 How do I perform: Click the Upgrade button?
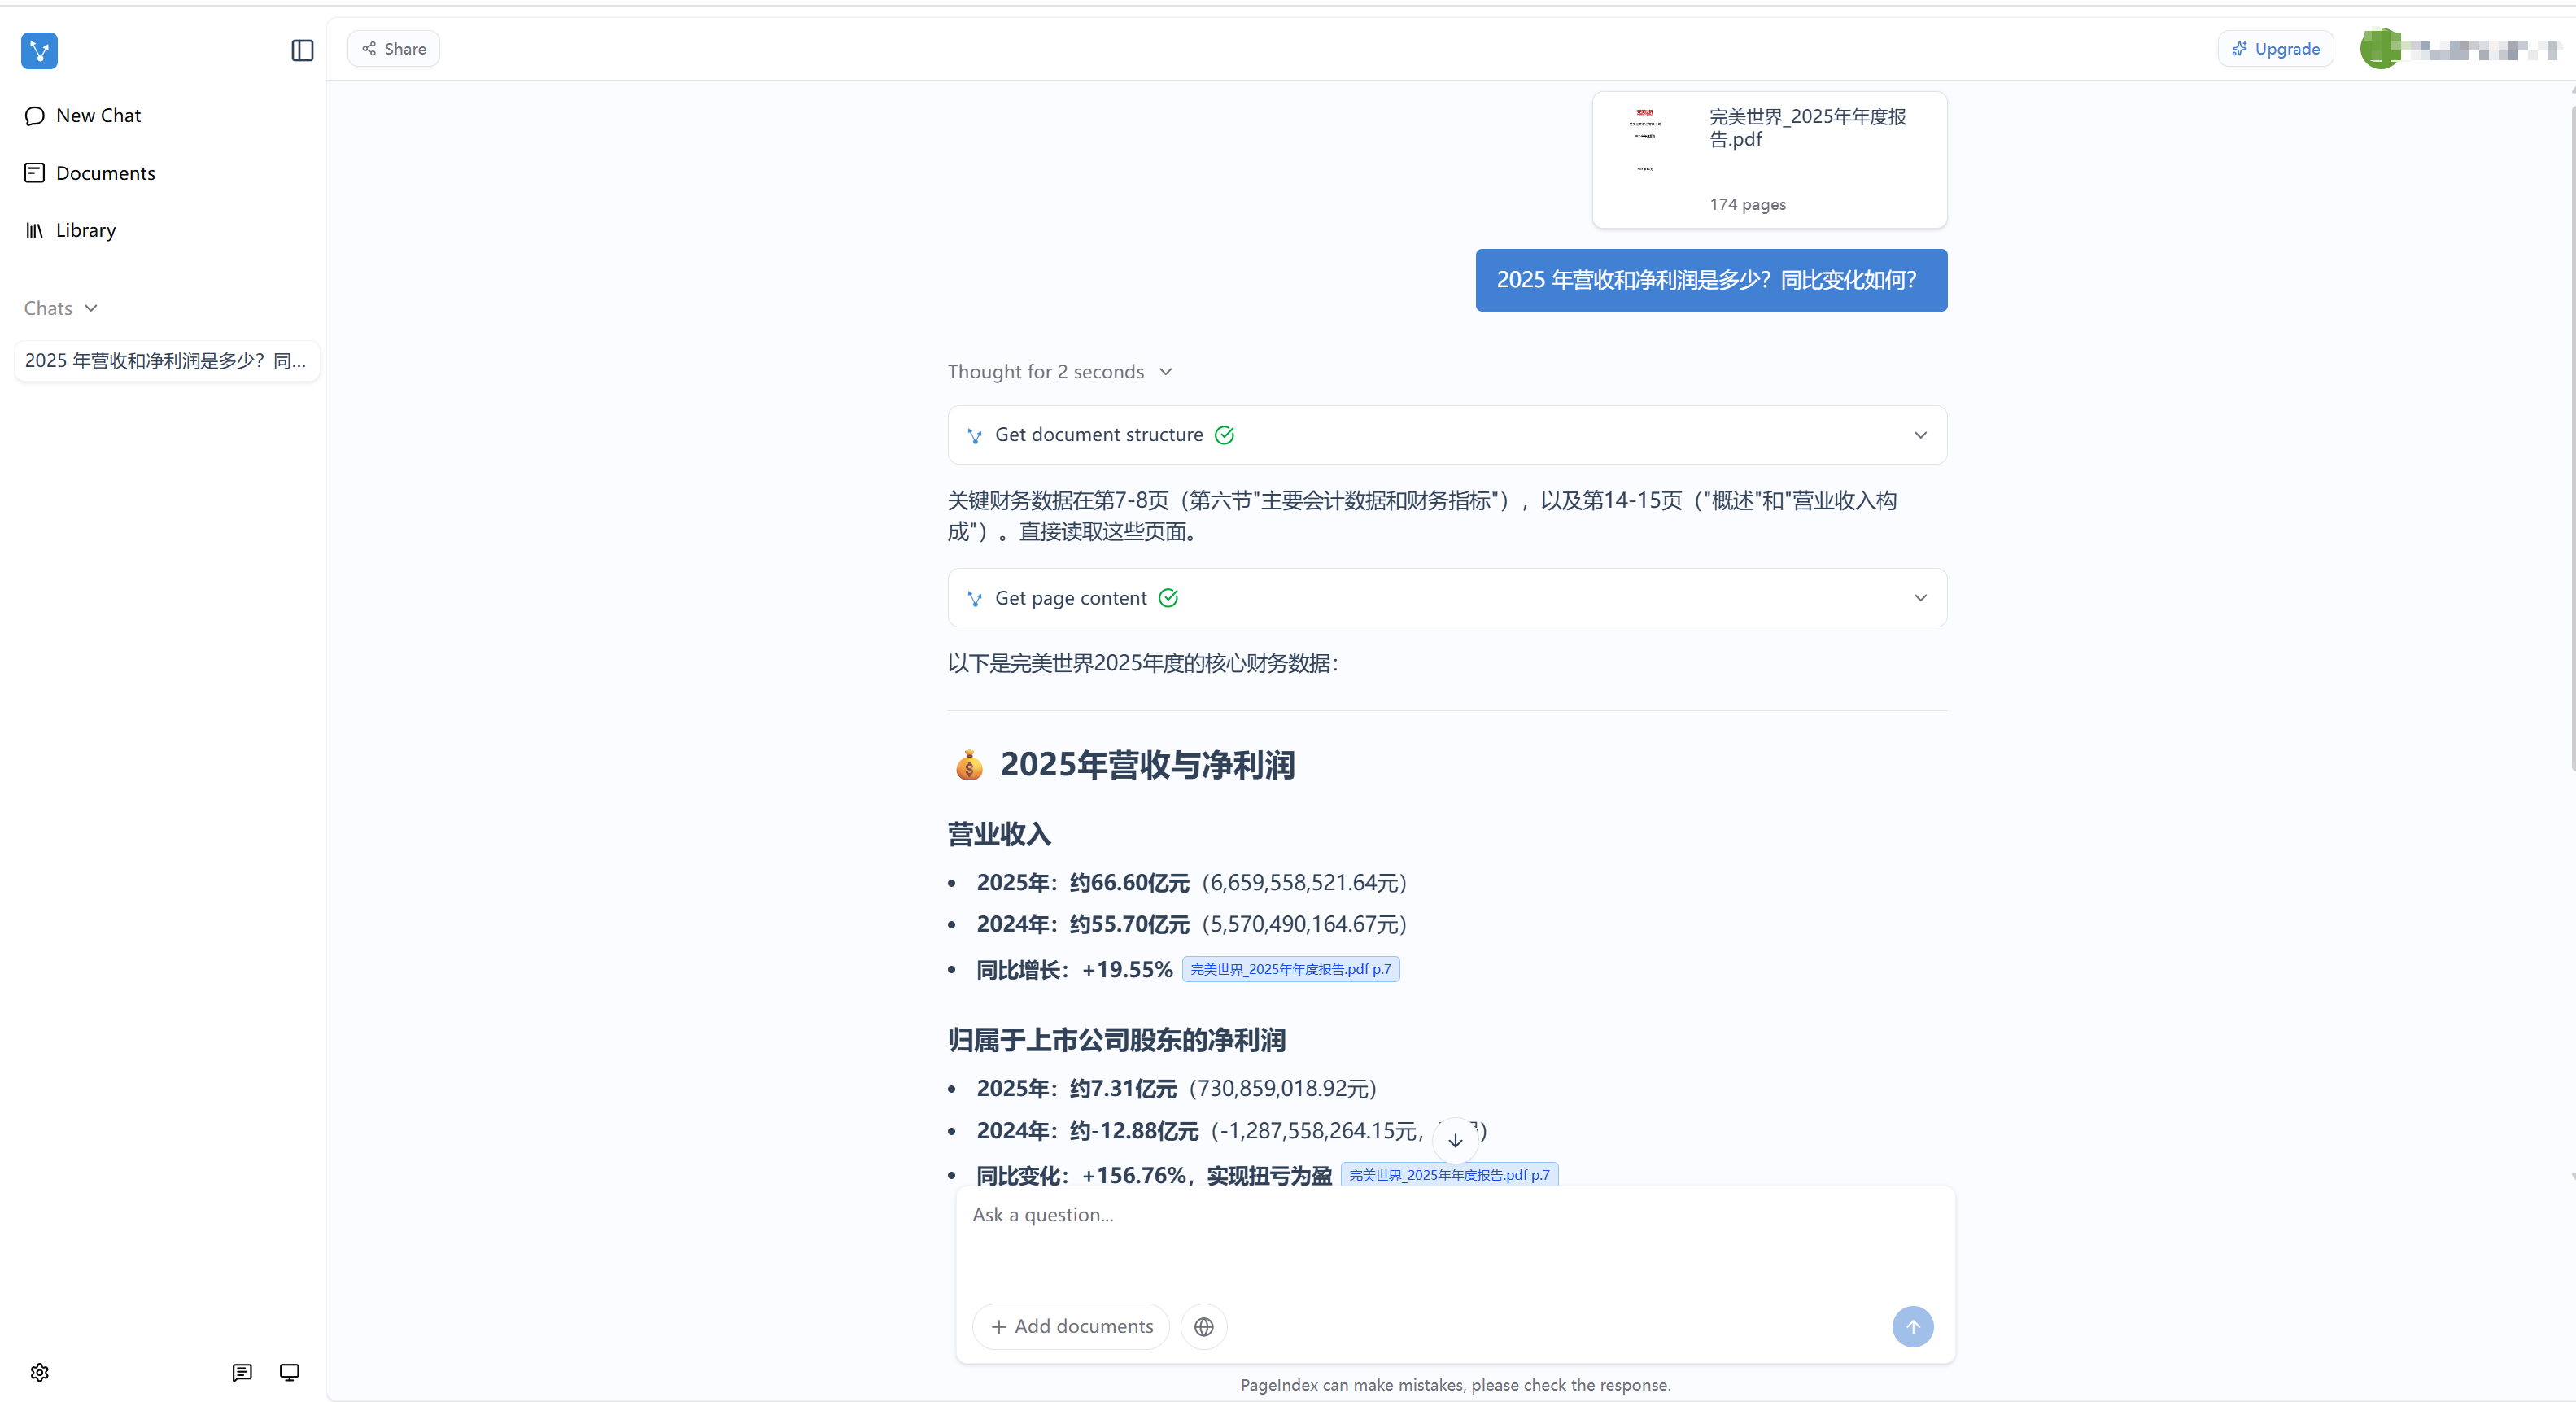click(2275, 48)
